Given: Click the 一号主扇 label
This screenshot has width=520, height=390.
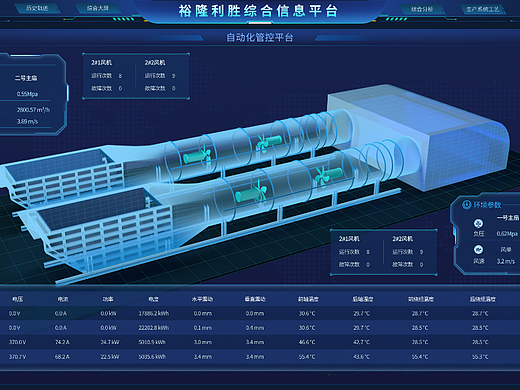Looking at the screenshot, I should pyautogui.click(x=508, y=218).
